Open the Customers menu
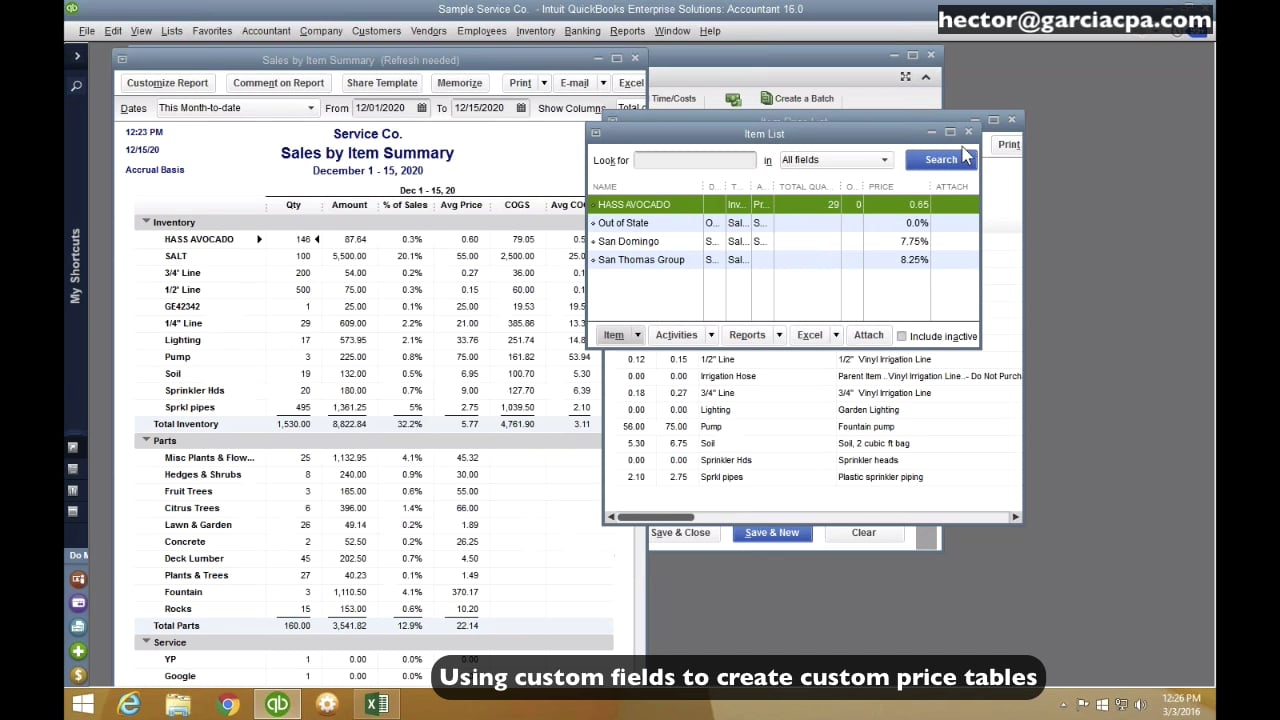 [x=376, y=31]
